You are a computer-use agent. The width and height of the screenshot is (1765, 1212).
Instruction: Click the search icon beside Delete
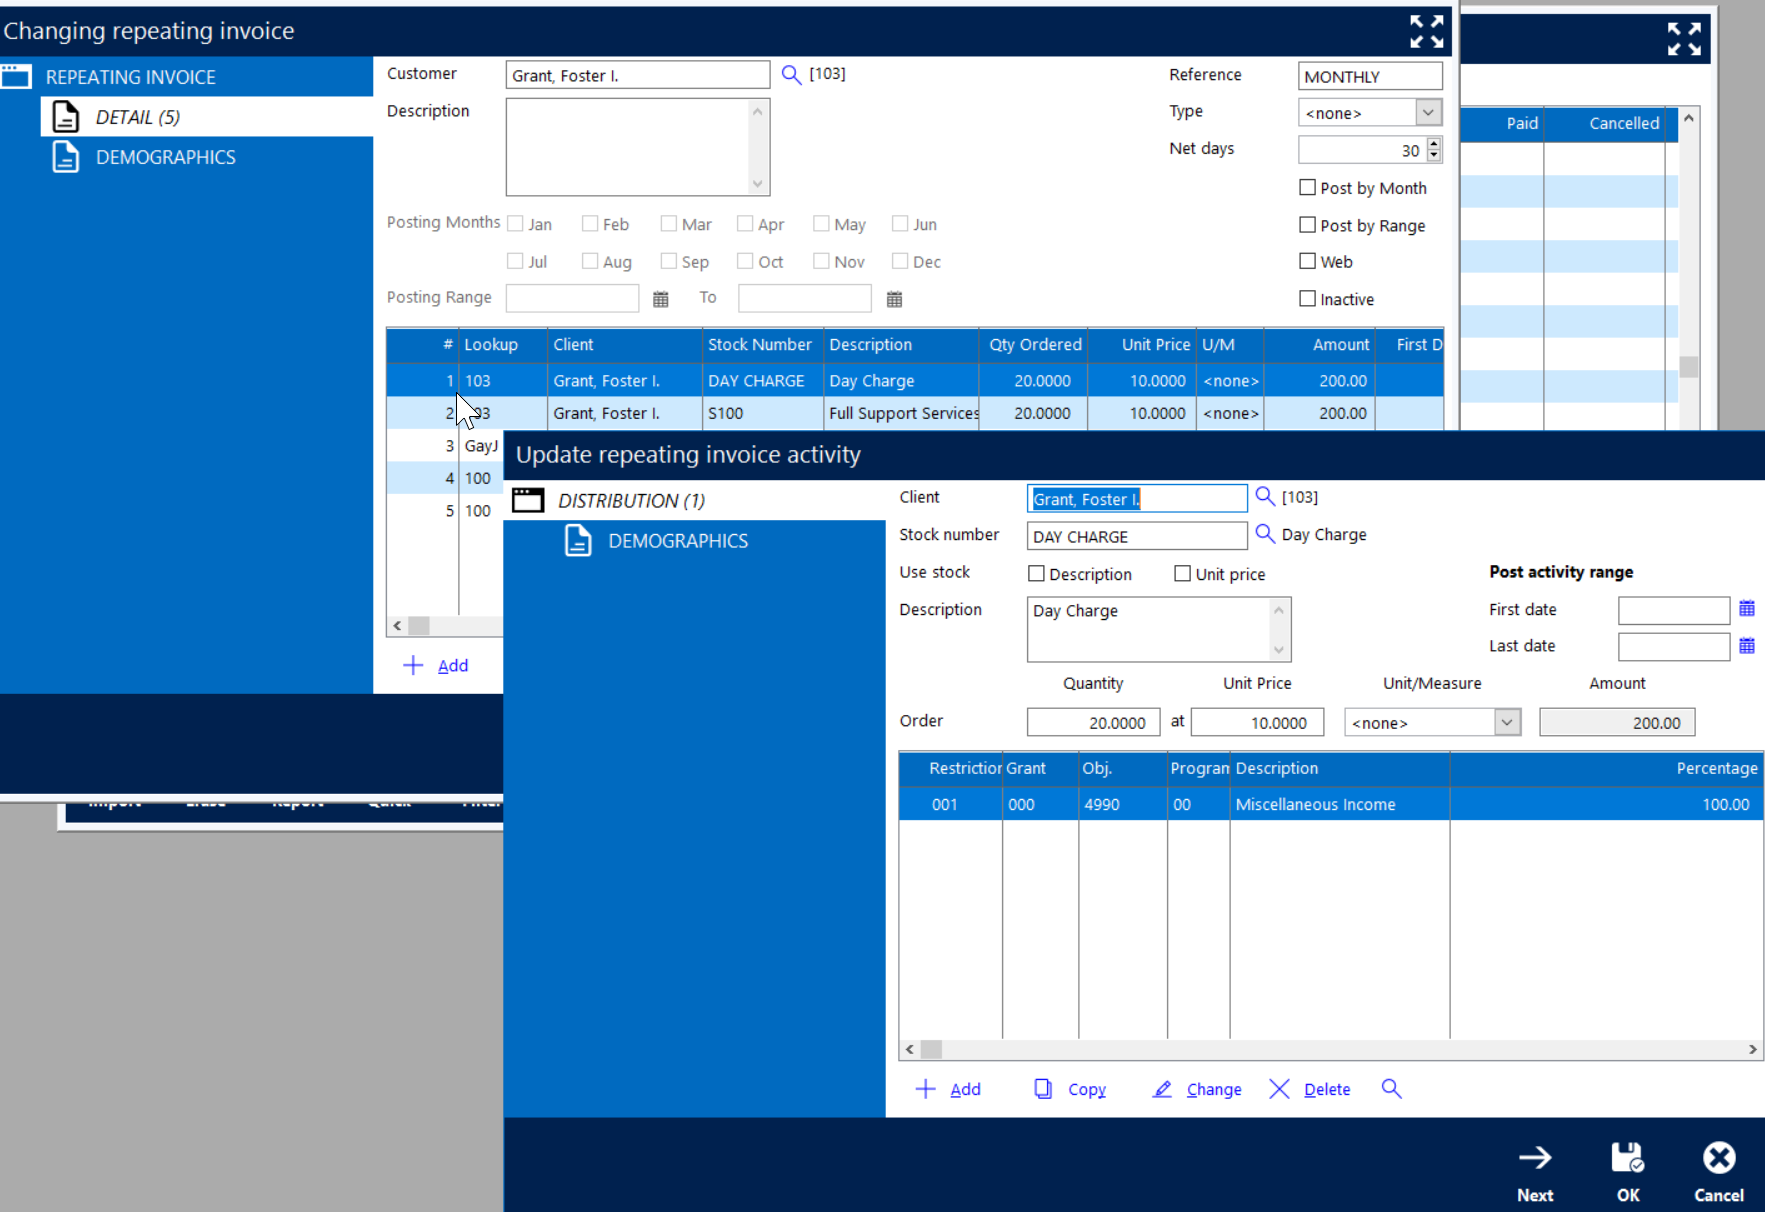click(x=1391, y=1089)
